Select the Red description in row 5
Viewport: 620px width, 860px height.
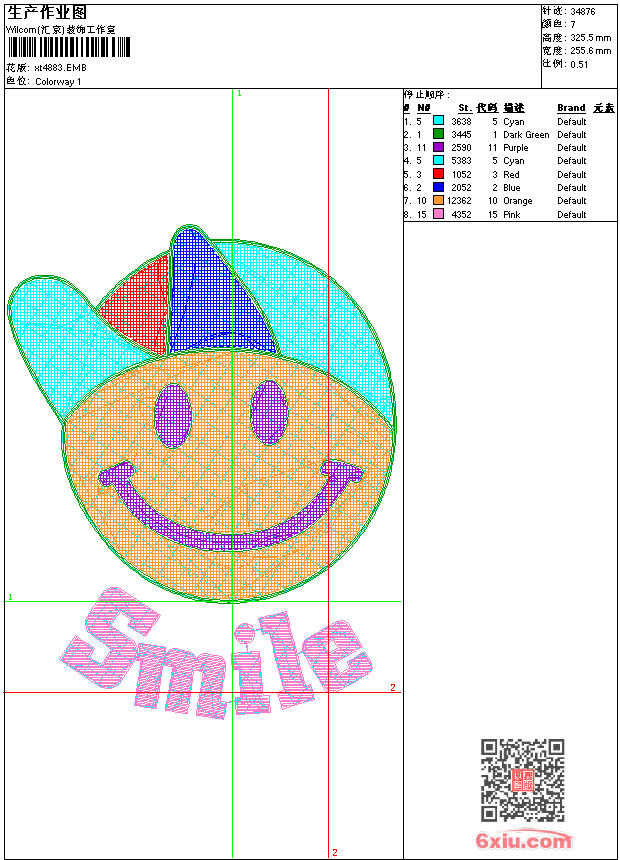511,174
